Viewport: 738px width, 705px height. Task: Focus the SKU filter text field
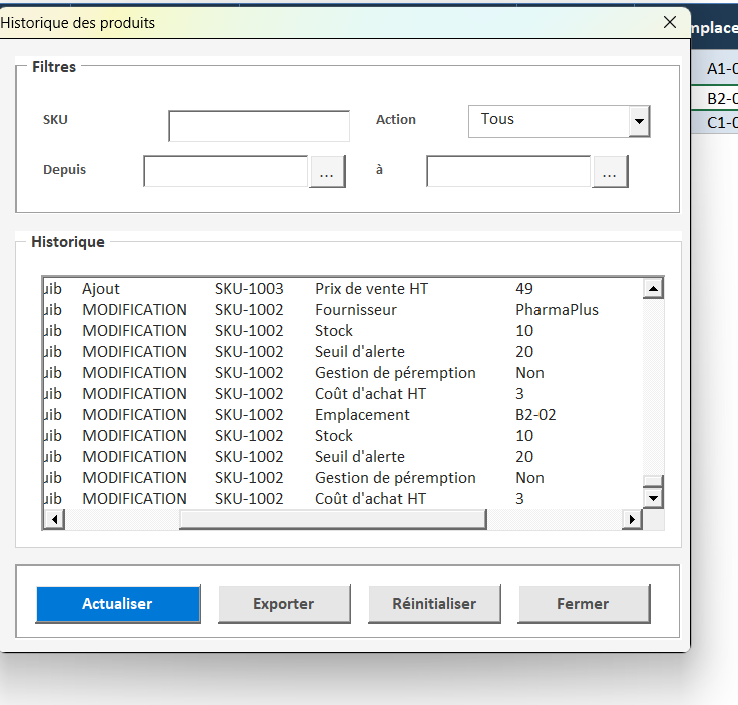coord(259,126)
